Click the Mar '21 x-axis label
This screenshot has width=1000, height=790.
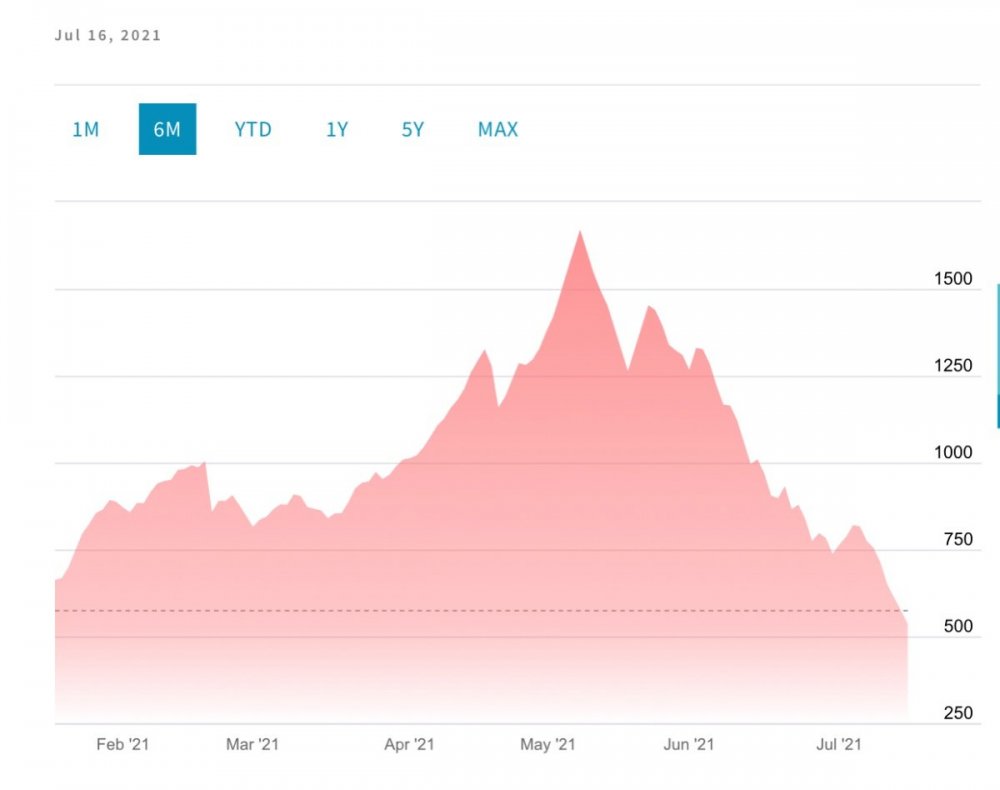tap(253, 745)
